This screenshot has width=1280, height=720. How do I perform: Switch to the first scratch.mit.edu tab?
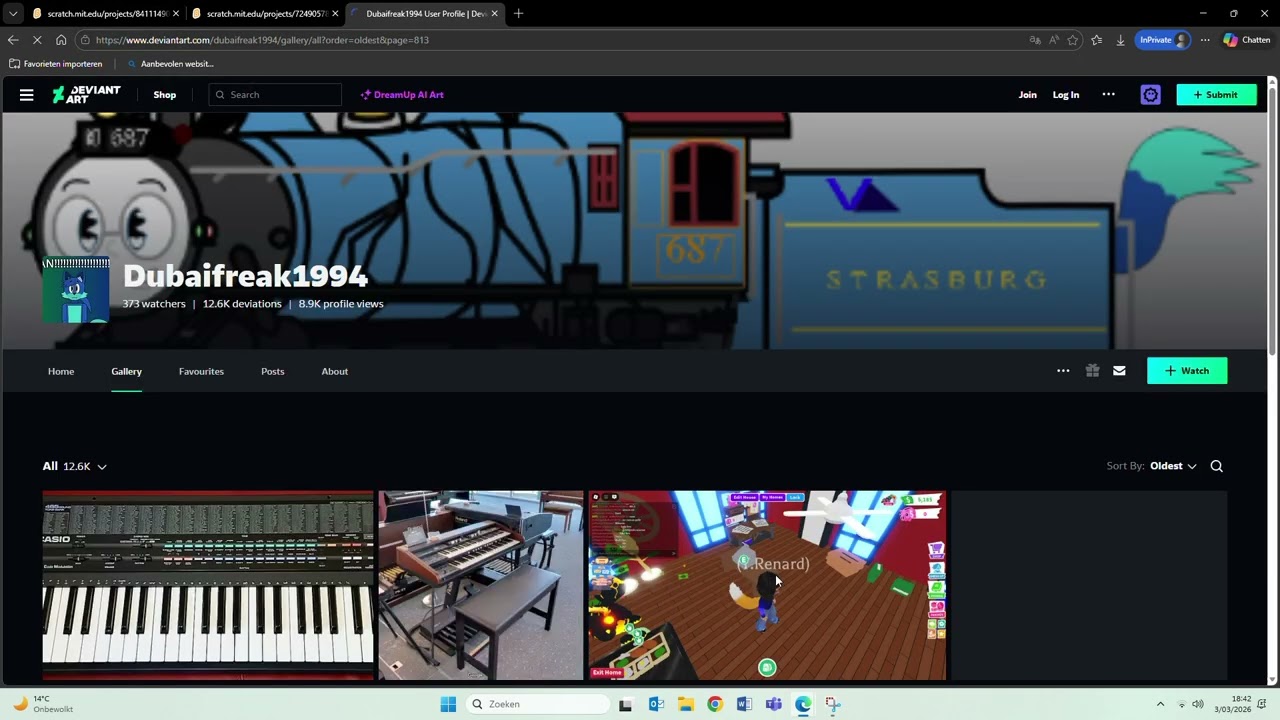[x=105, y=14]
